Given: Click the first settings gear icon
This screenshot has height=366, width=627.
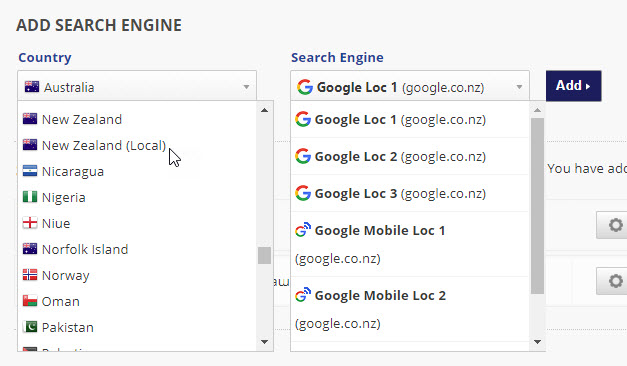Looking at the screenshot, I should (x=615, y=225).
